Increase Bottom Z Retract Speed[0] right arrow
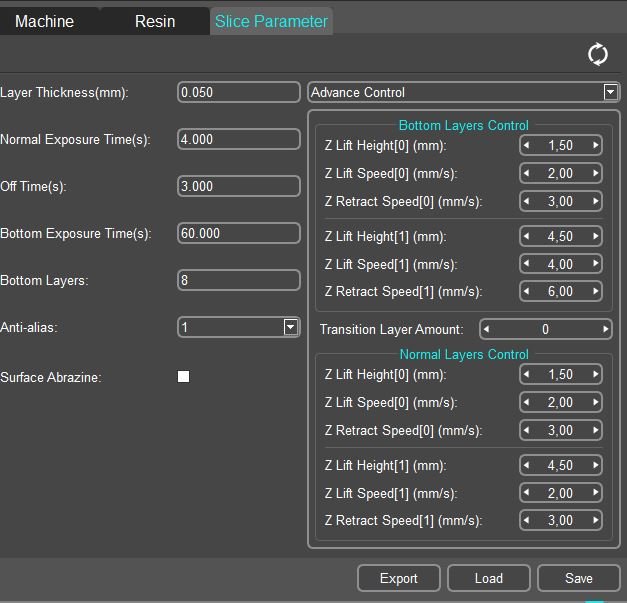627x603 pixels. [596, 202]
